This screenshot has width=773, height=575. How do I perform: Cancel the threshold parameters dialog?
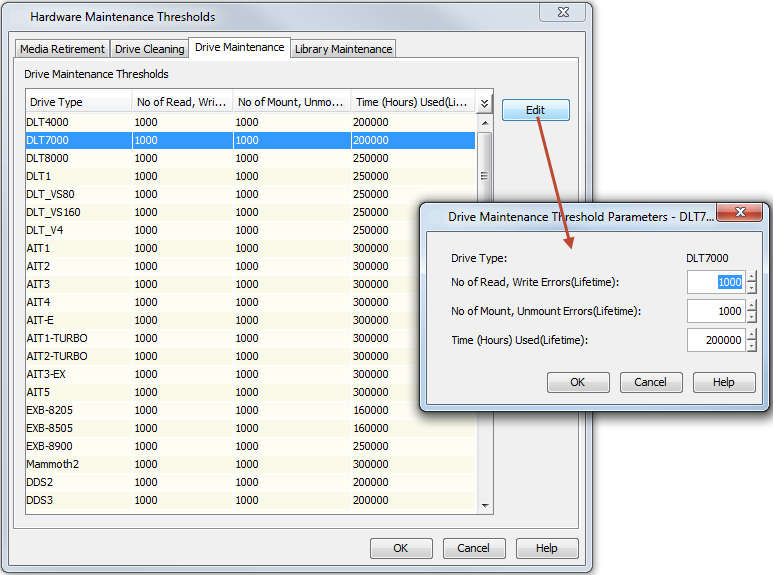pos(651,382)
